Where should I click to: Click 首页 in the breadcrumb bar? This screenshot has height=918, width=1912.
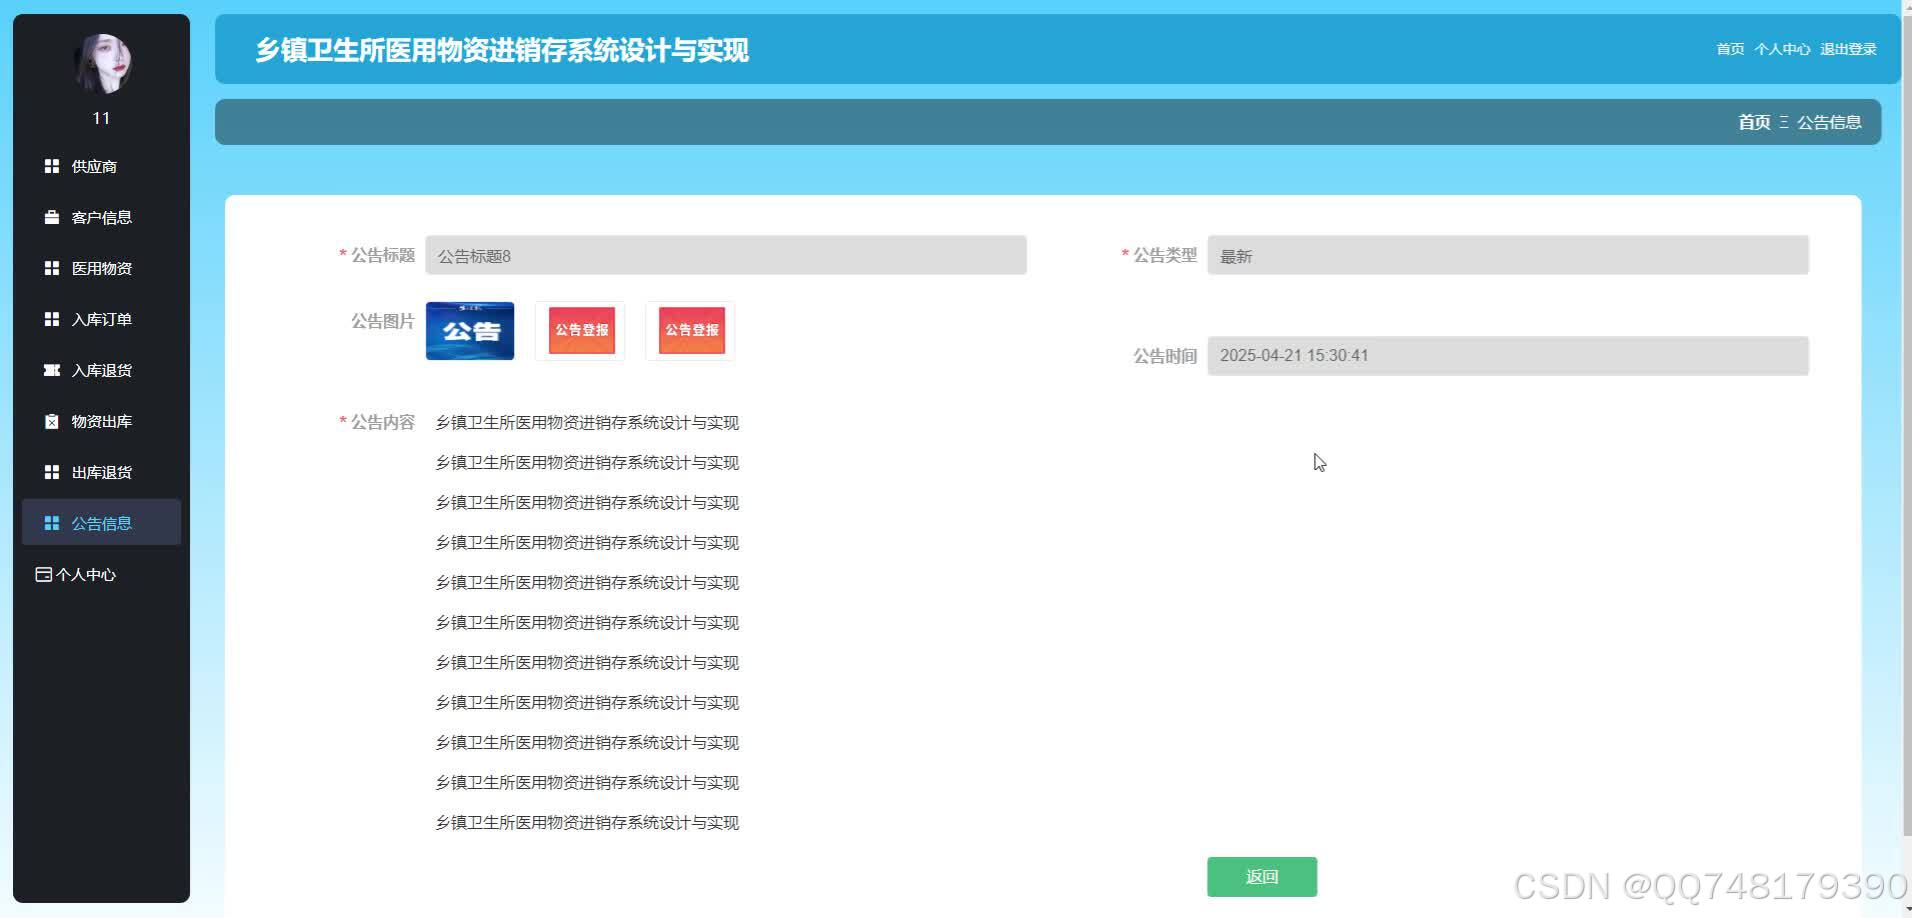click(1754, 122)
